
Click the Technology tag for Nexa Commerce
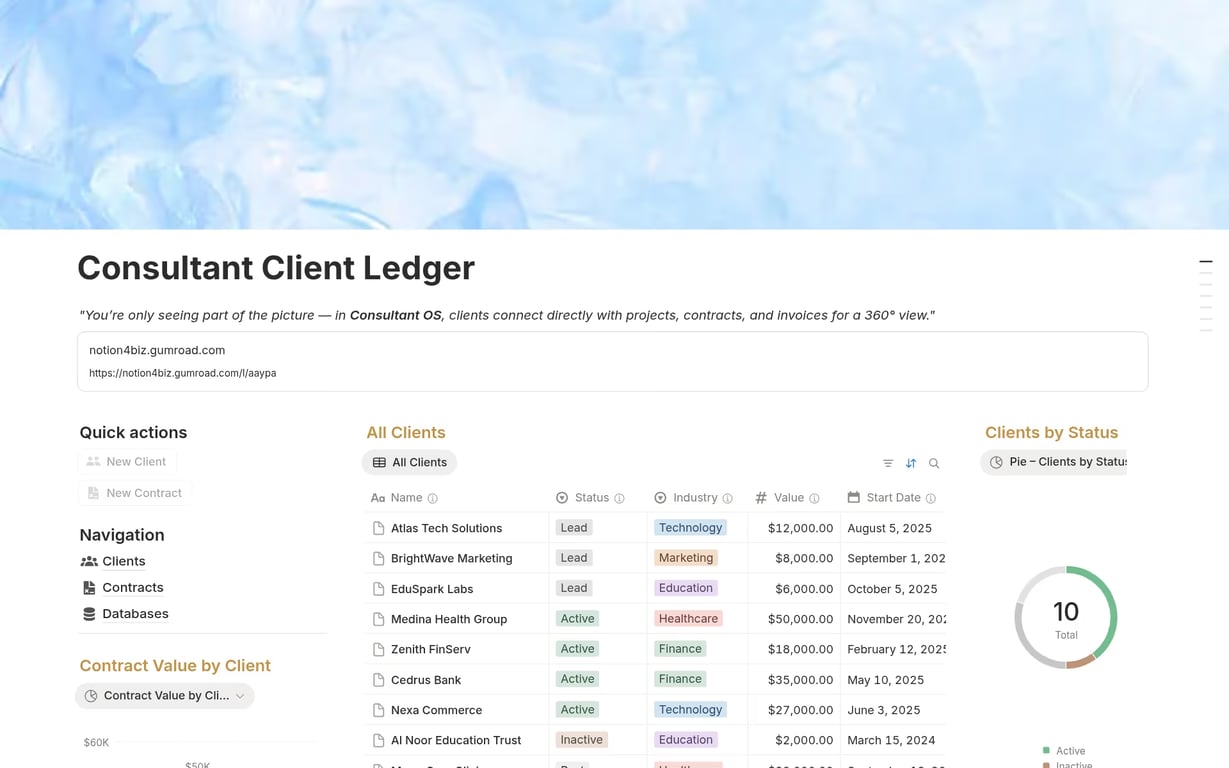(x=690, y=710)
